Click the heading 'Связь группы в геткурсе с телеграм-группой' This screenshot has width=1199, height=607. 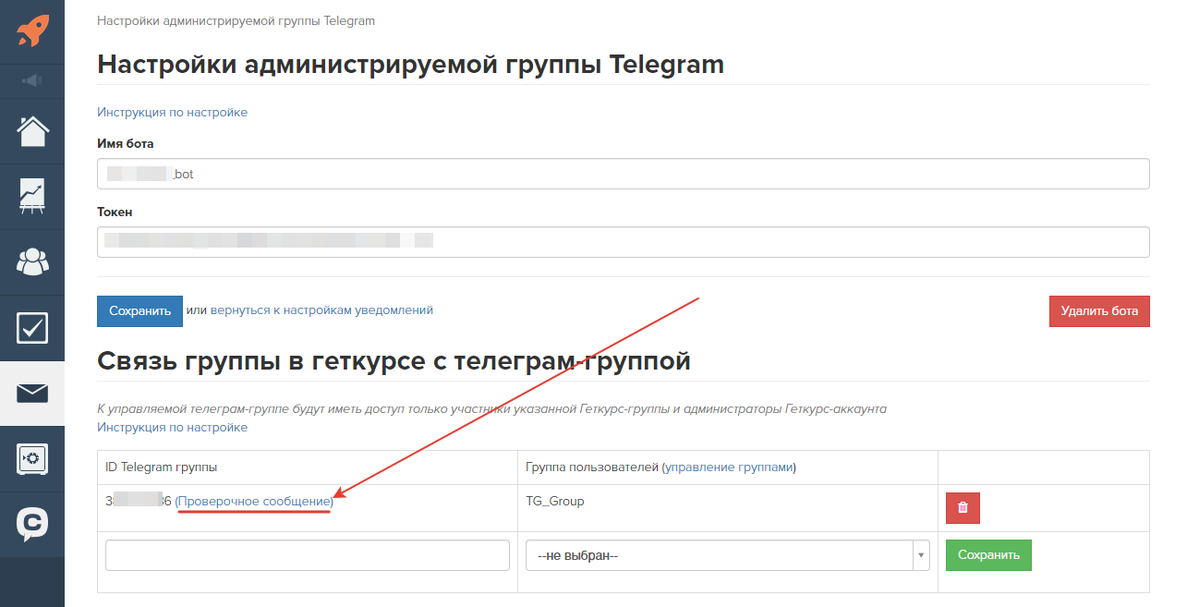pos(394,360)
